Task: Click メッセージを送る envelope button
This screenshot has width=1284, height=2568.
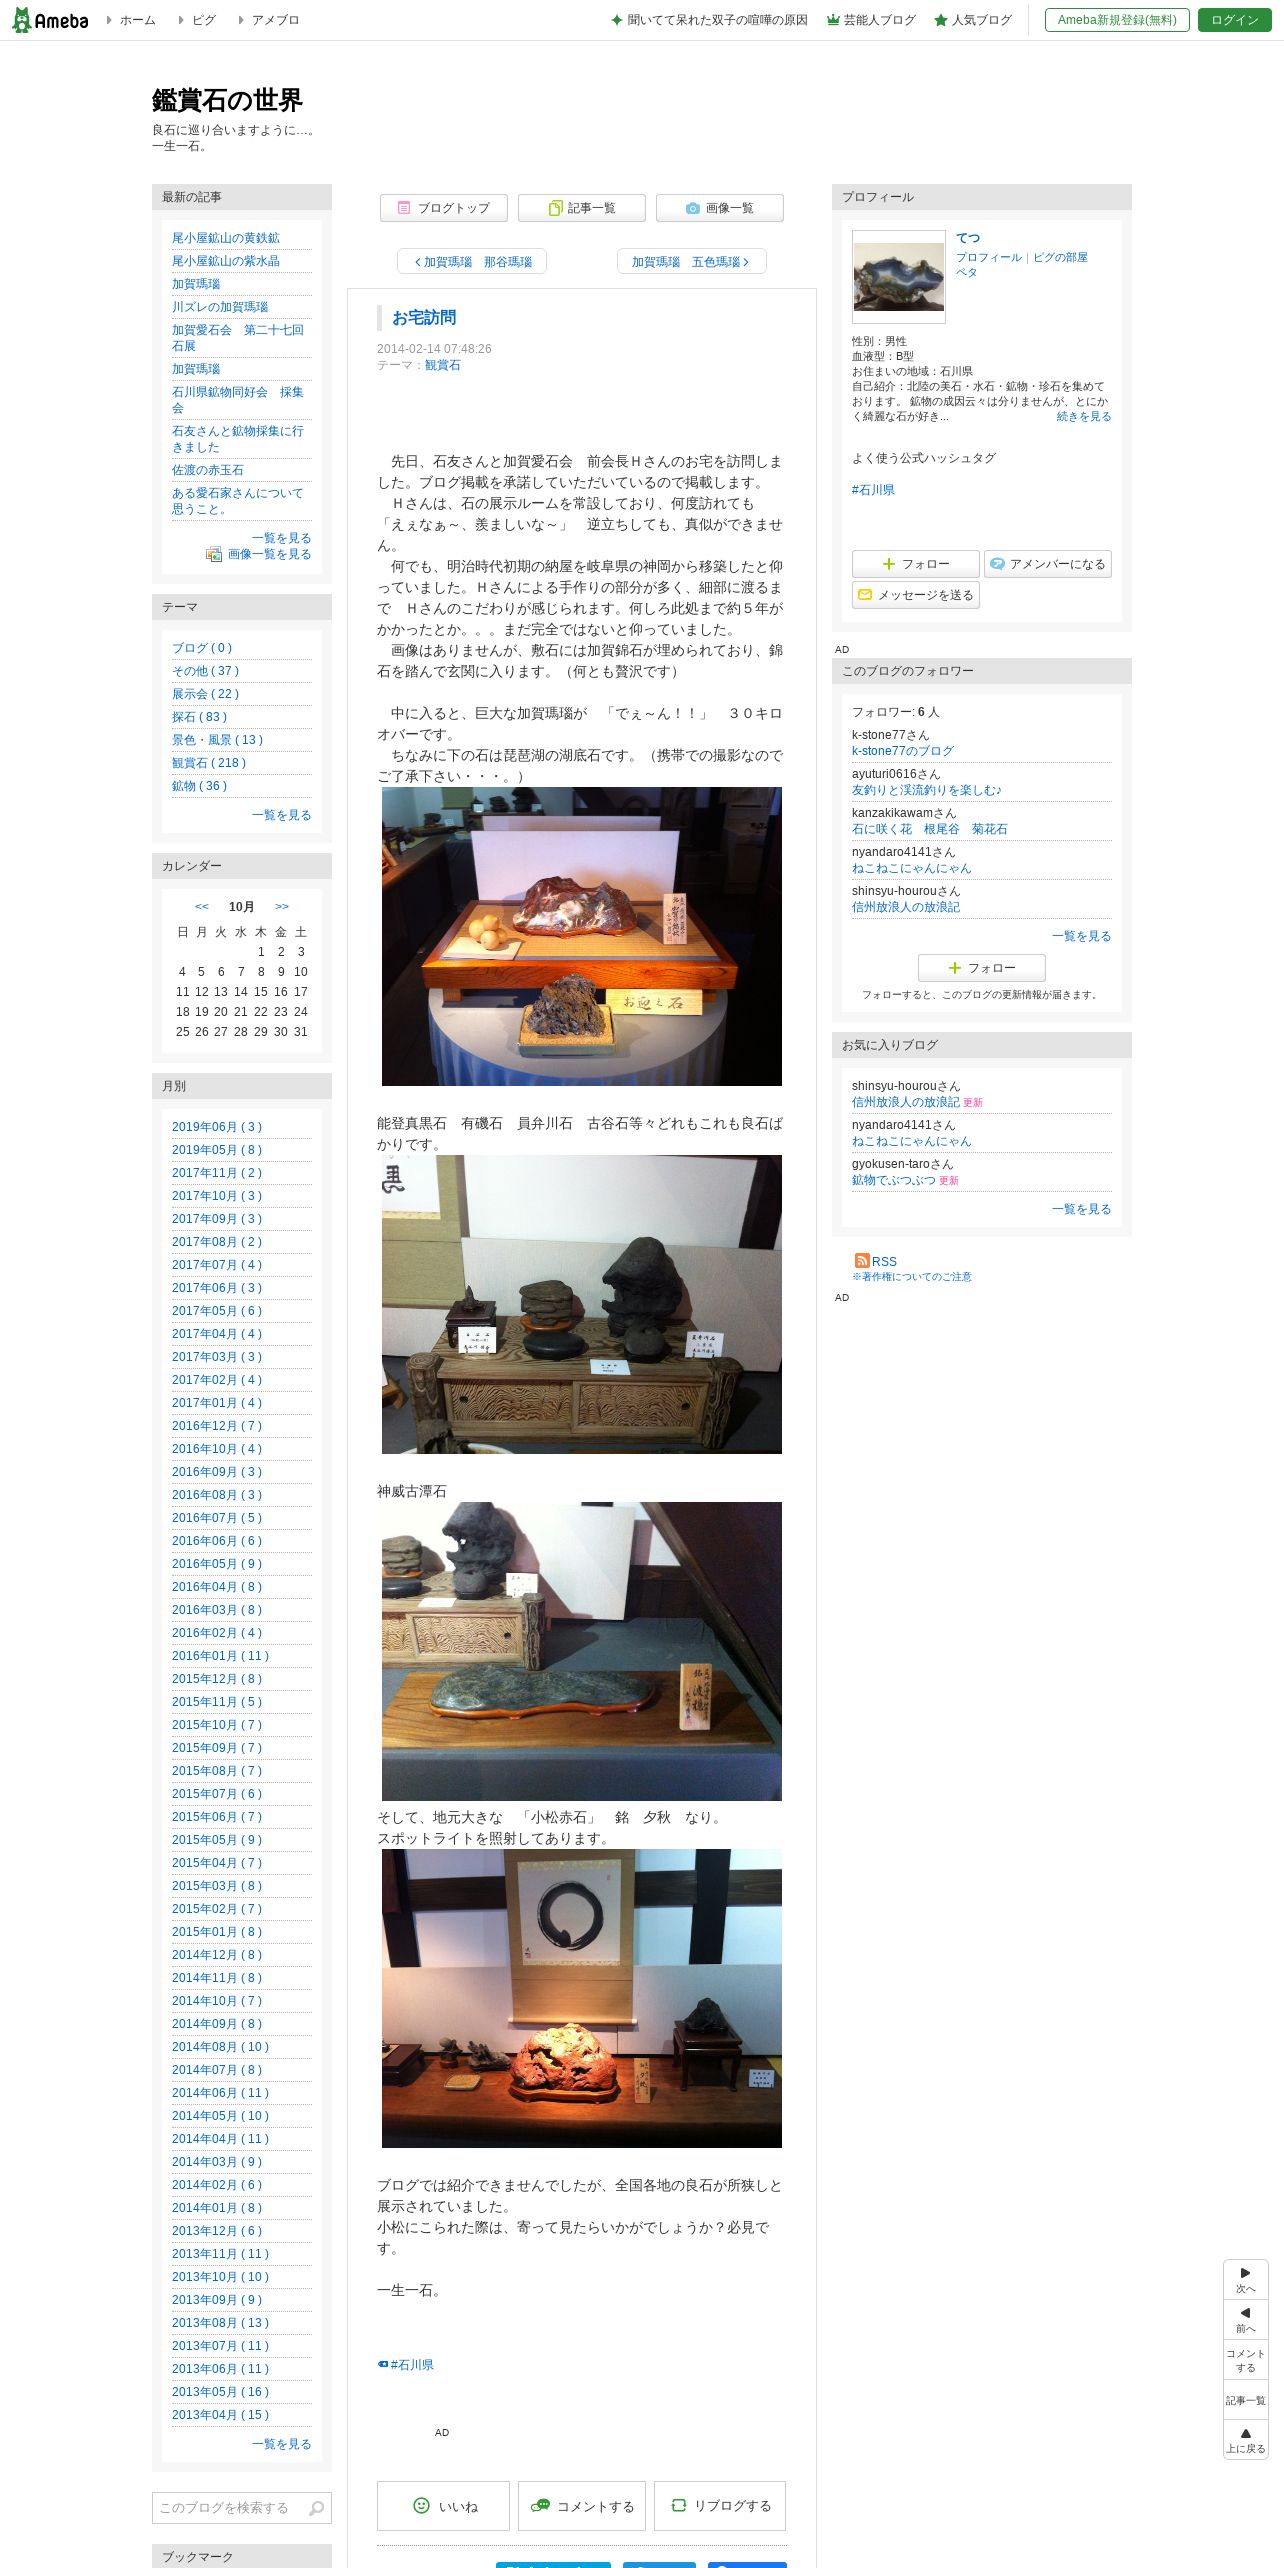Action: point(915,595)
